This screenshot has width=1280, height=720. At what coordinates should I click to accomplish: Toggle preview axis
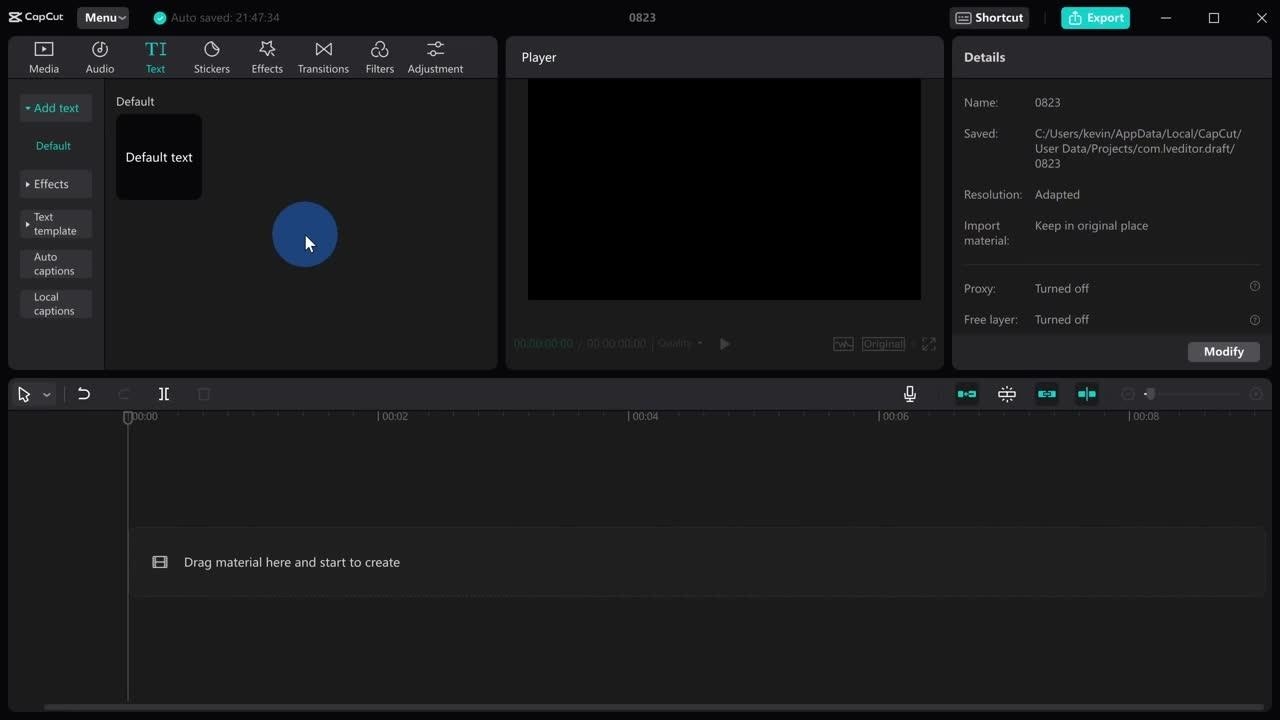click(1087, 394)
